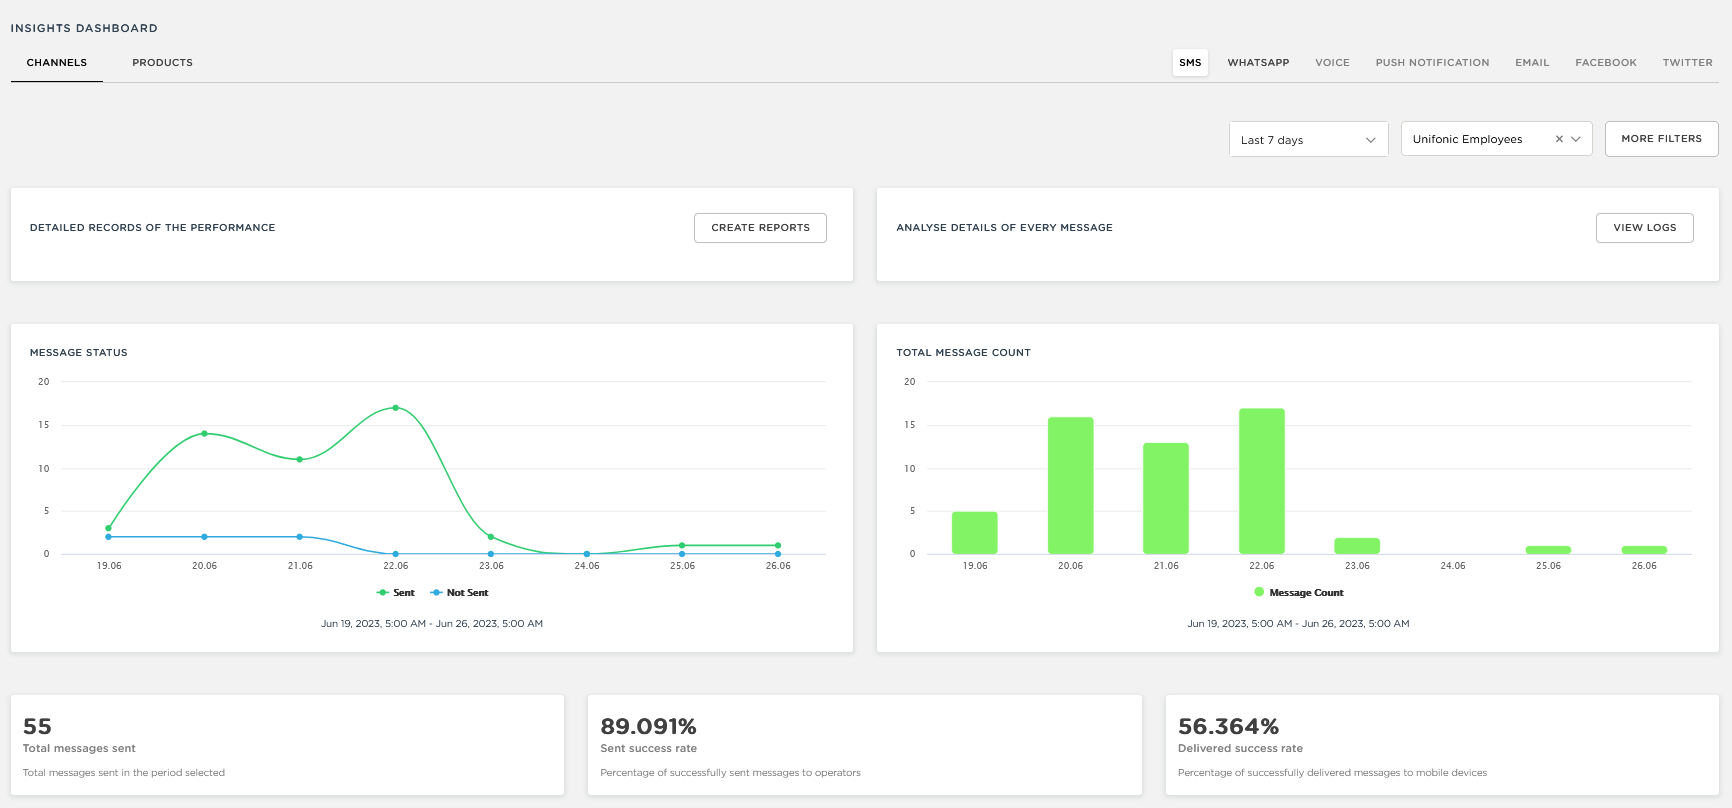Click the Create Reports button

pos(760,228)
